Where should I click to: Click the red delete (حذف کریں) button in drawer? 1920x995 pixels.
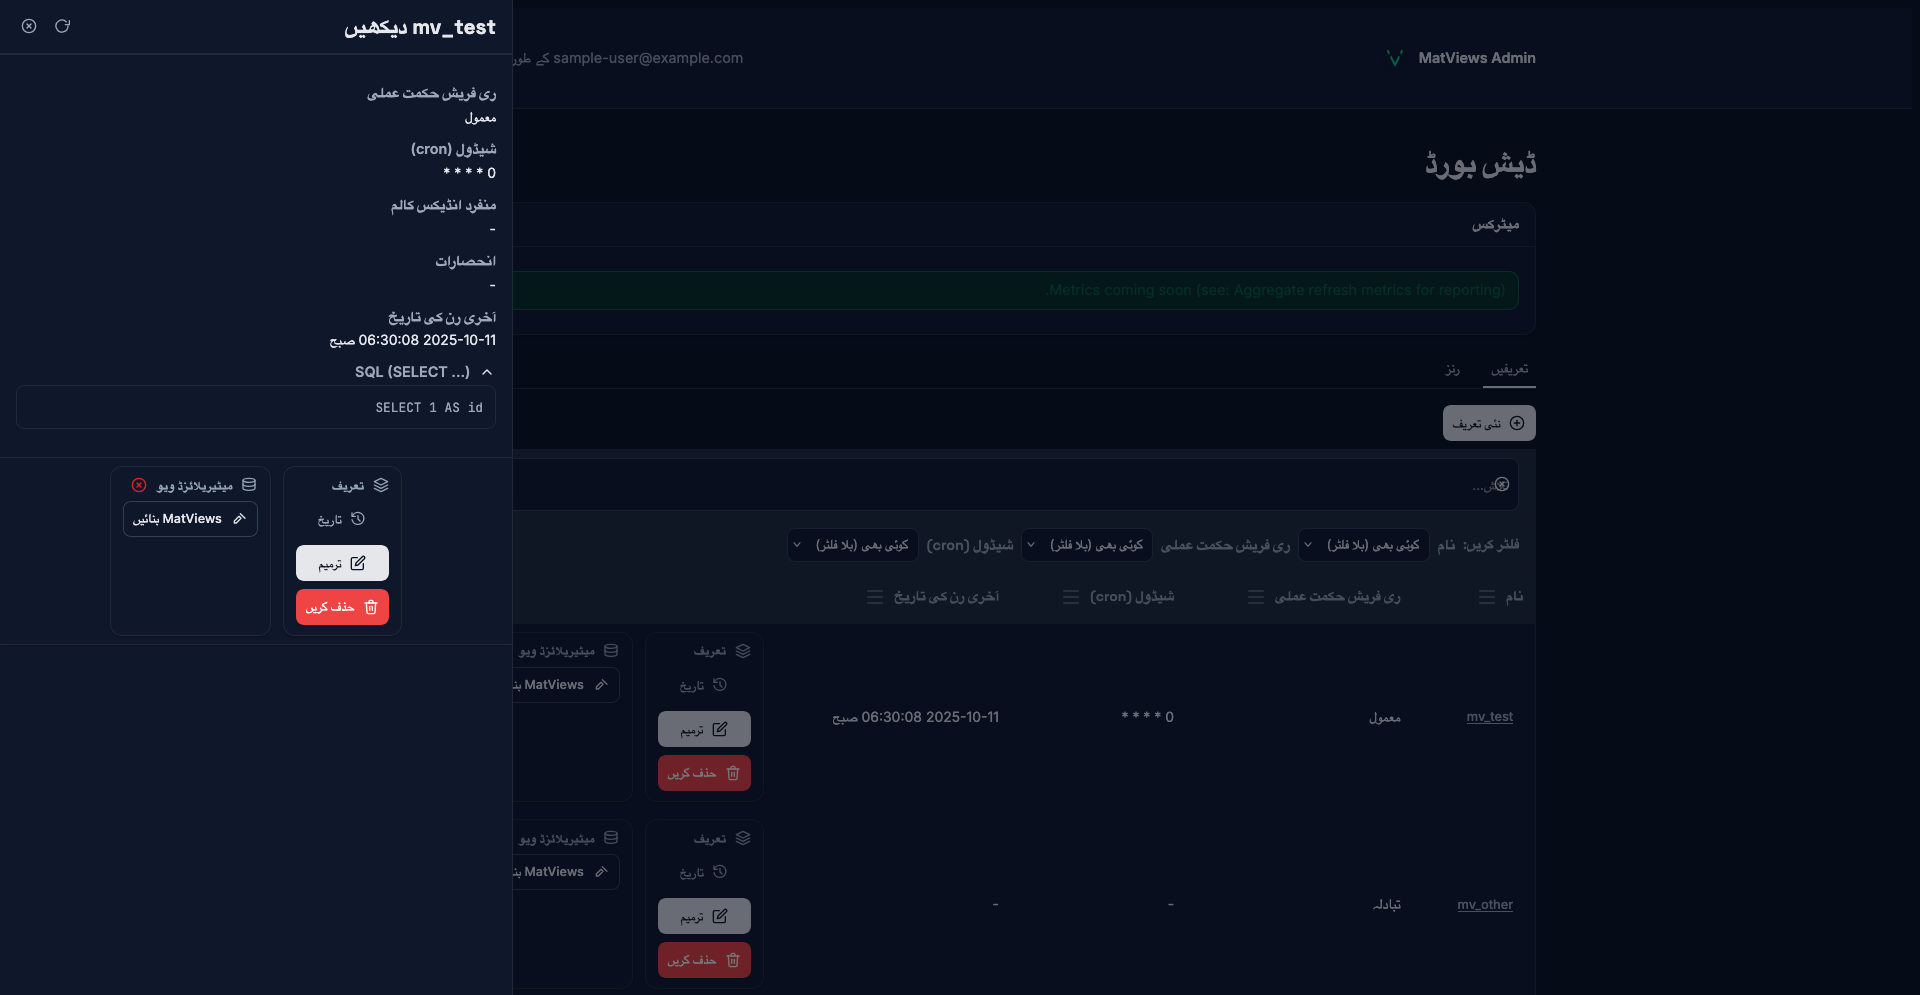(x=342, y=607)
